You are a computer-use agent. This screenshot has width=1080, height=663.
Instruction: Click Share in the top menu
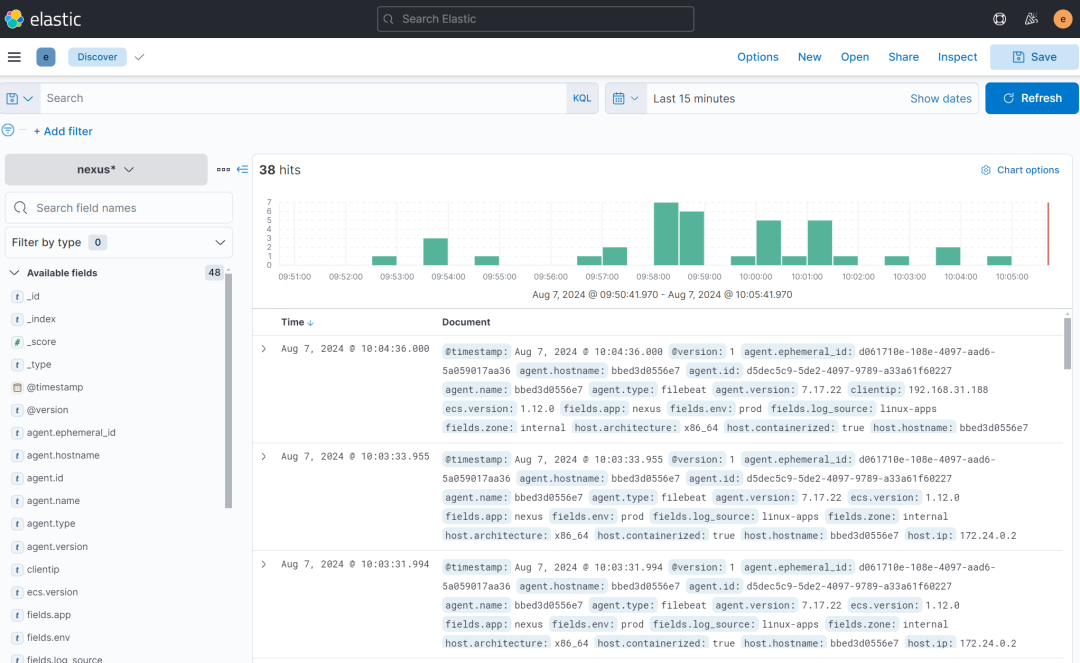pyautogui.click(x=904, y=57)
